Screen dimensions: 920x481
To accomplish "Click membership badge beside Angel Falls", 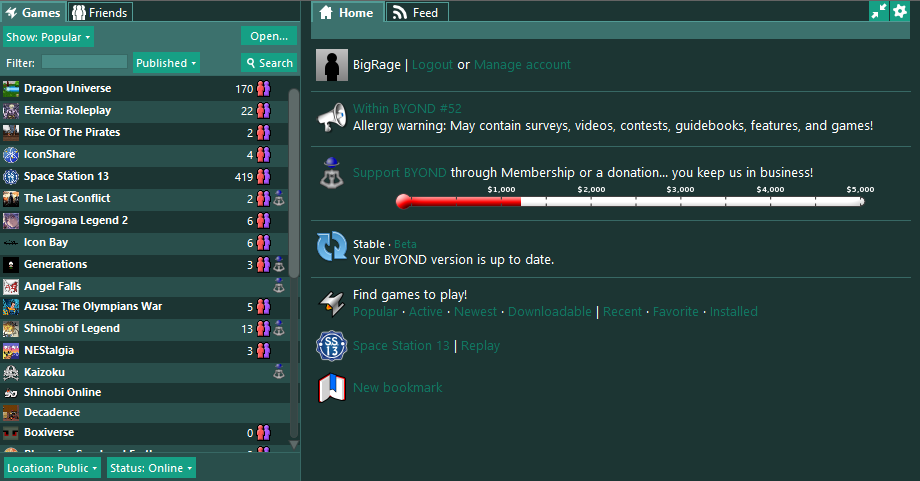I will [x=279, y=286].
